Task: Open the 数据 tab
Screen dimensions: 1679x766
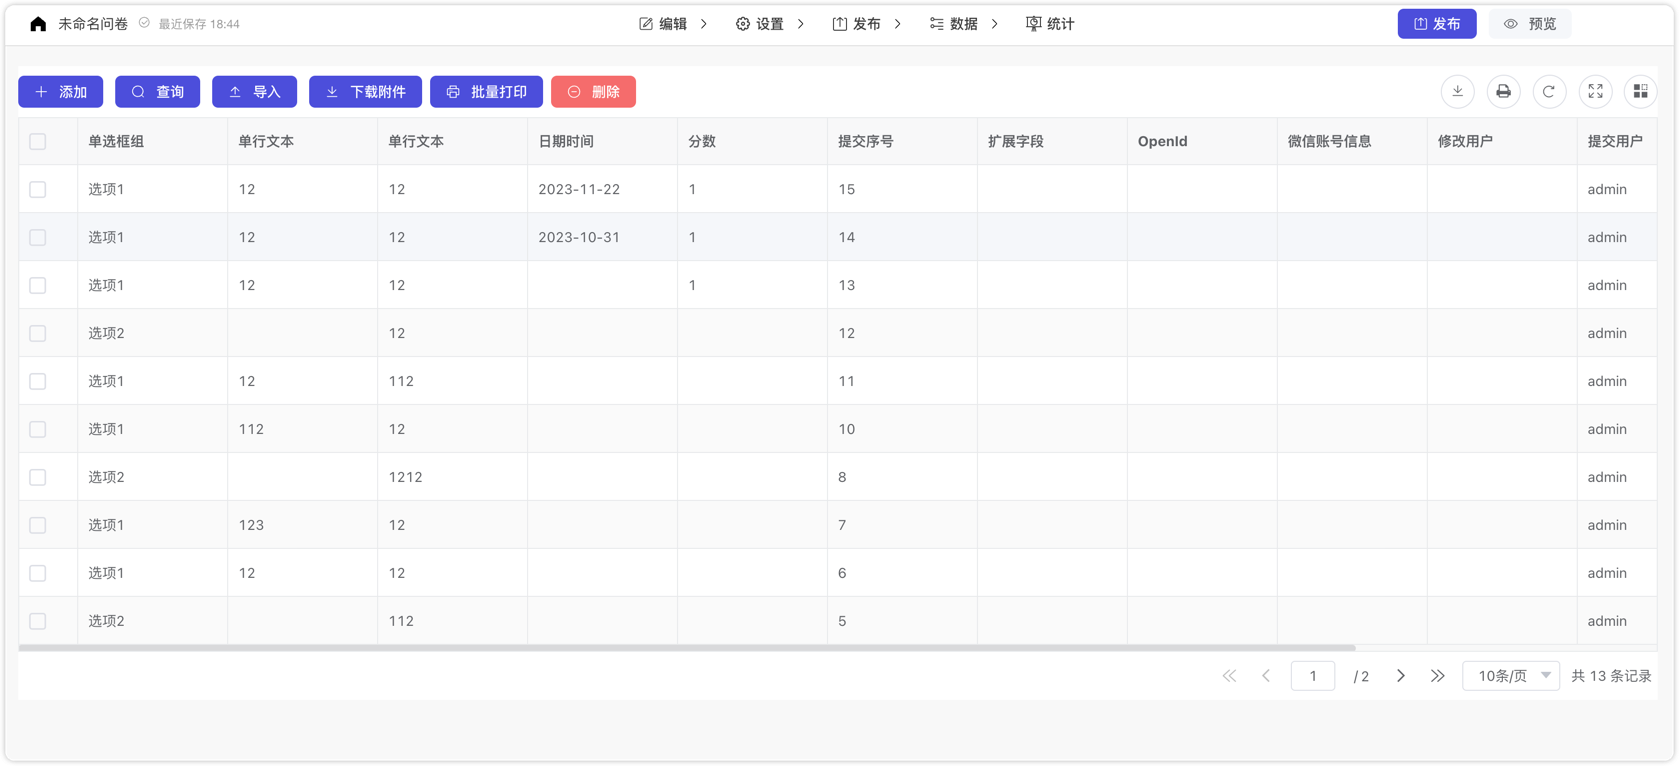Action: click(953, 24)
